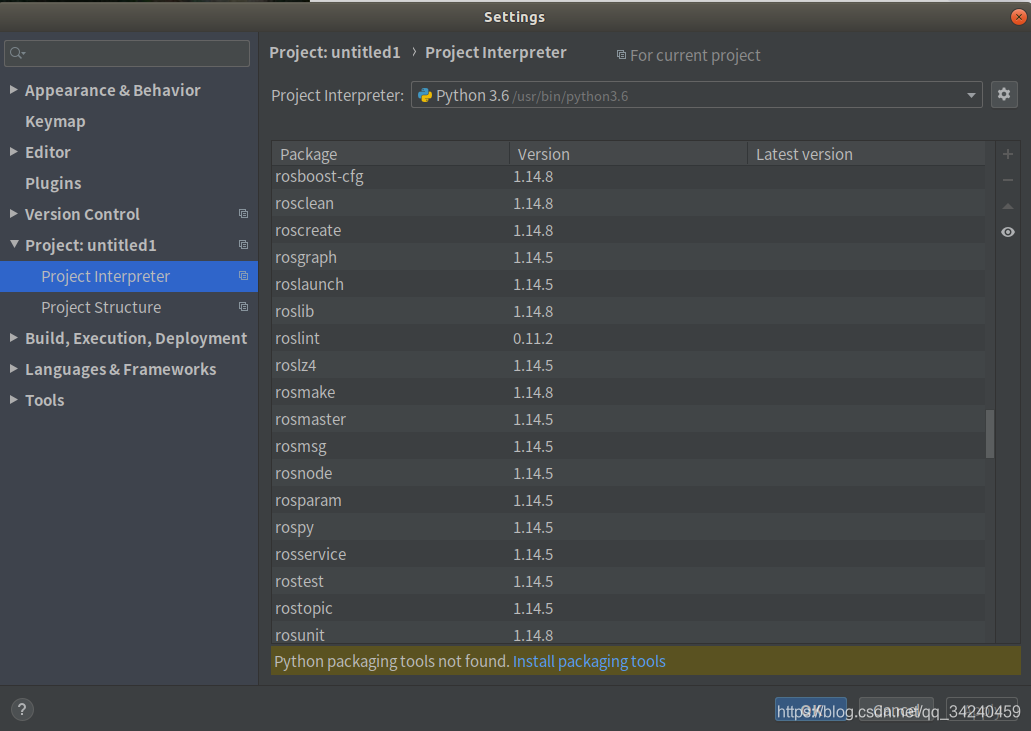The width and height of the screenshot is (1031, 731).
Task: Expand the Appearance & Behavior section
Action: 13,90
